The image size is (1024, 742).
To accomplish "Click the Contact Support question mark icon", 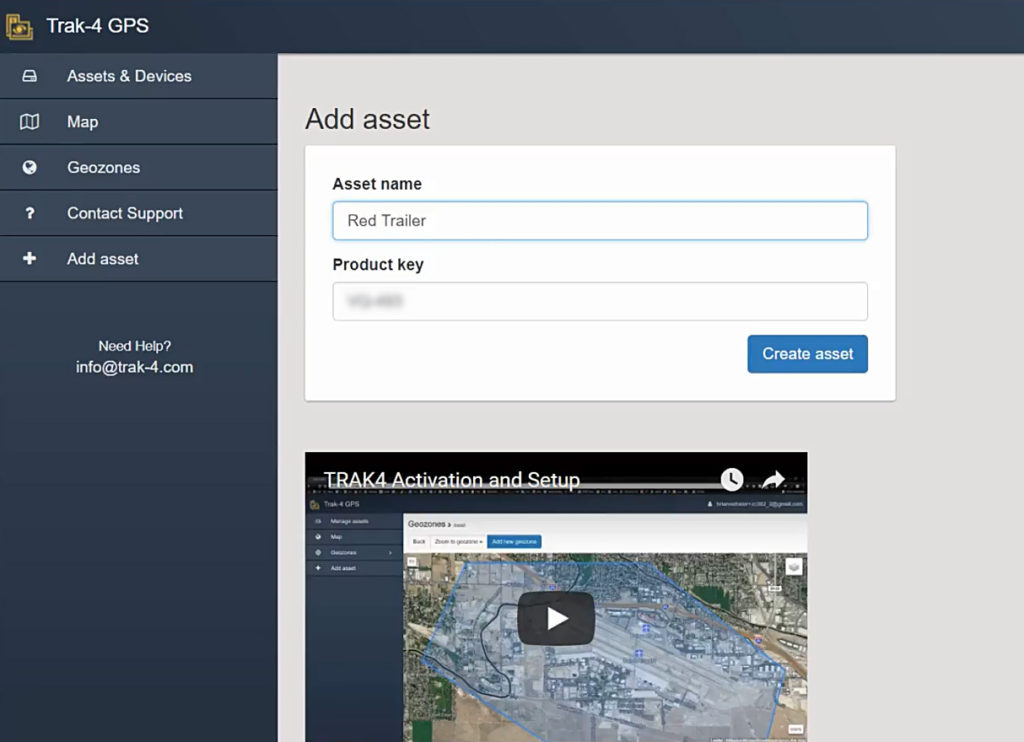I will 29,214.
